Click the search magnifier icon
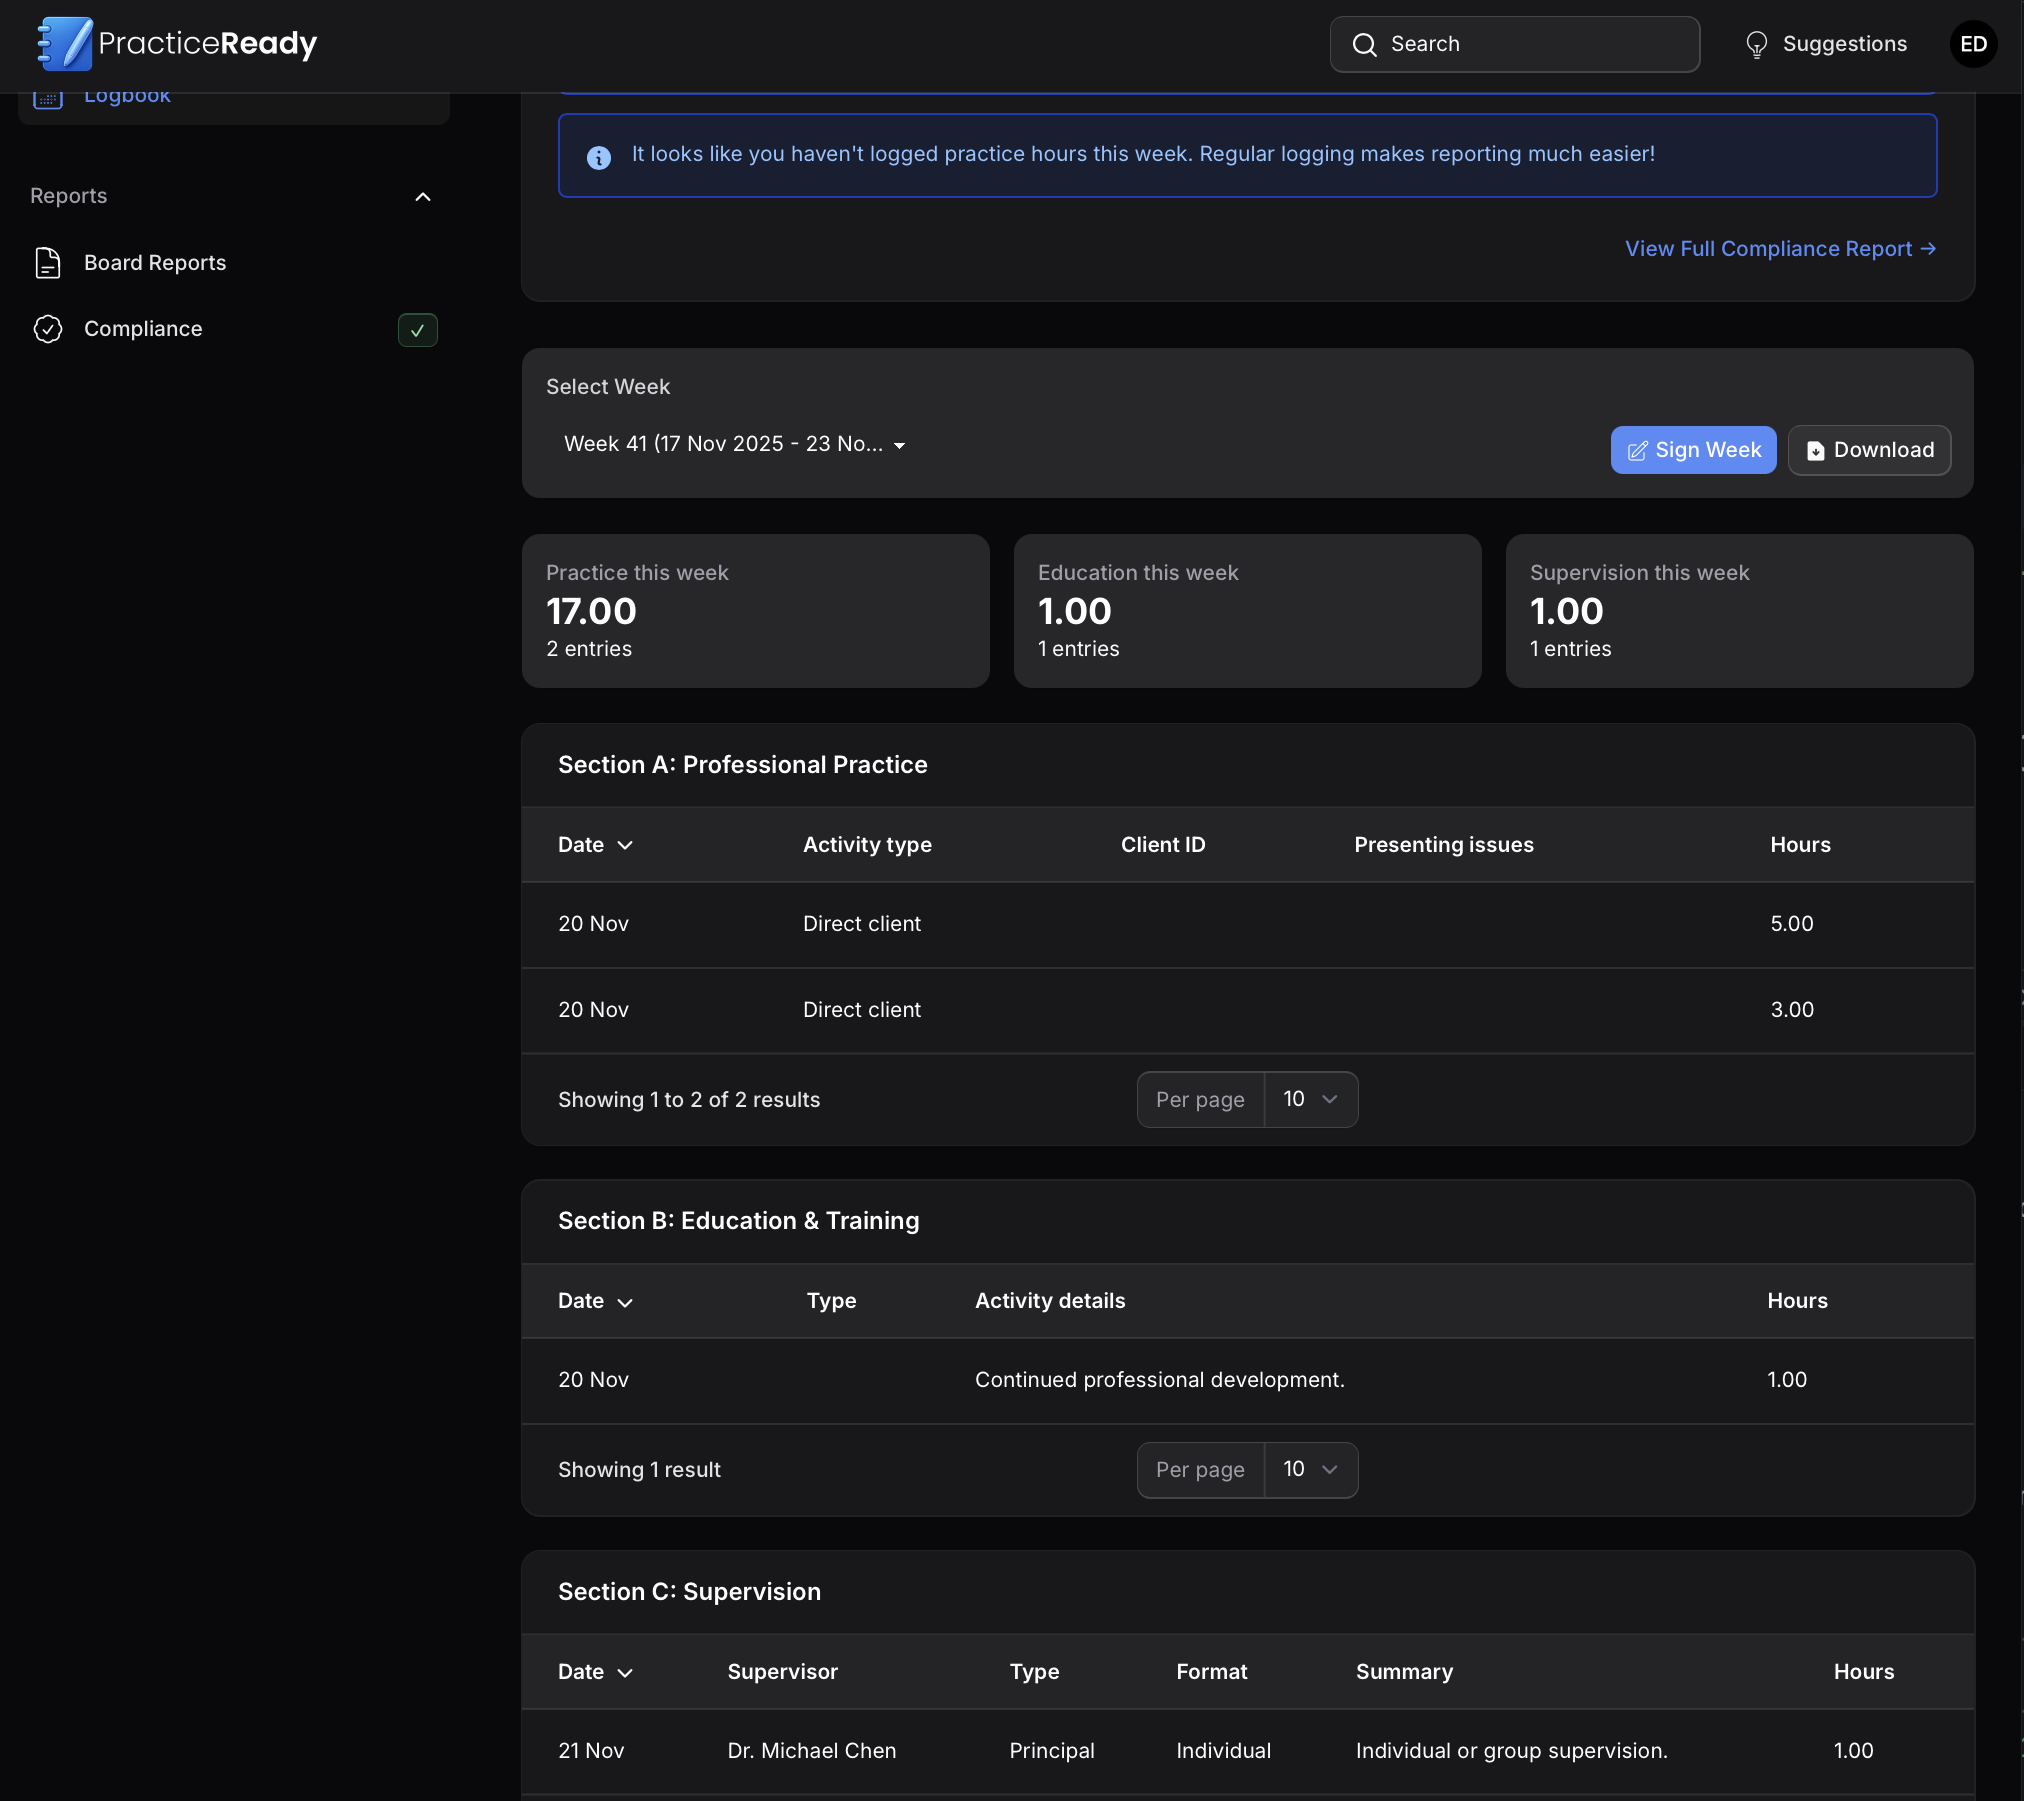2024x1801 pixels. pyautogui.click(x=1364, y=45)
